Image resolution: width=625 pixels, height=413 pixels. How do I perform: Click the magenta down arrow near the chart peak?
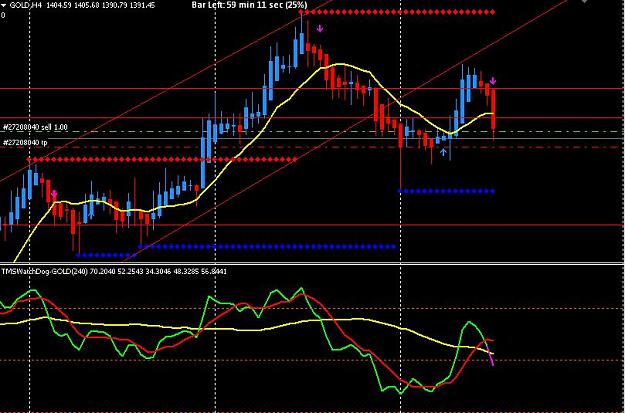320,29
